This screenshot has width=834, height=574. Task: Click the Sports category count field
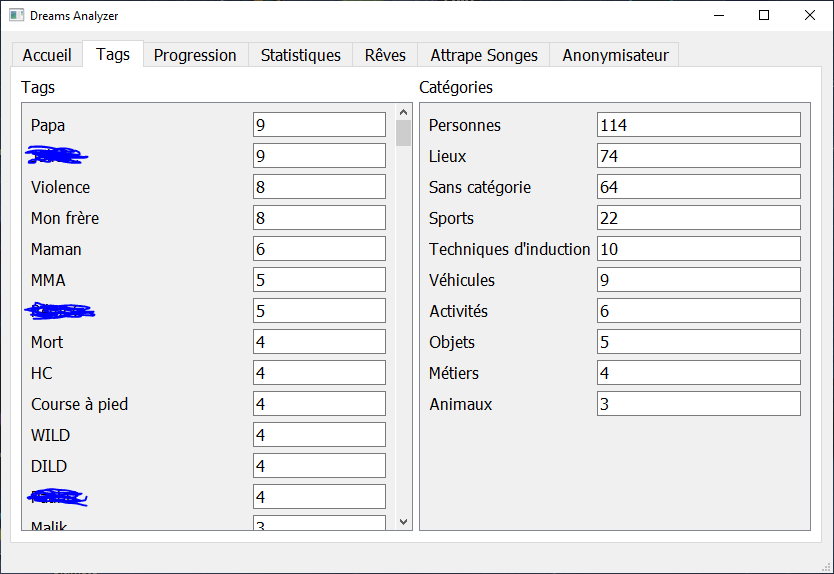click(x=698, y=218)
